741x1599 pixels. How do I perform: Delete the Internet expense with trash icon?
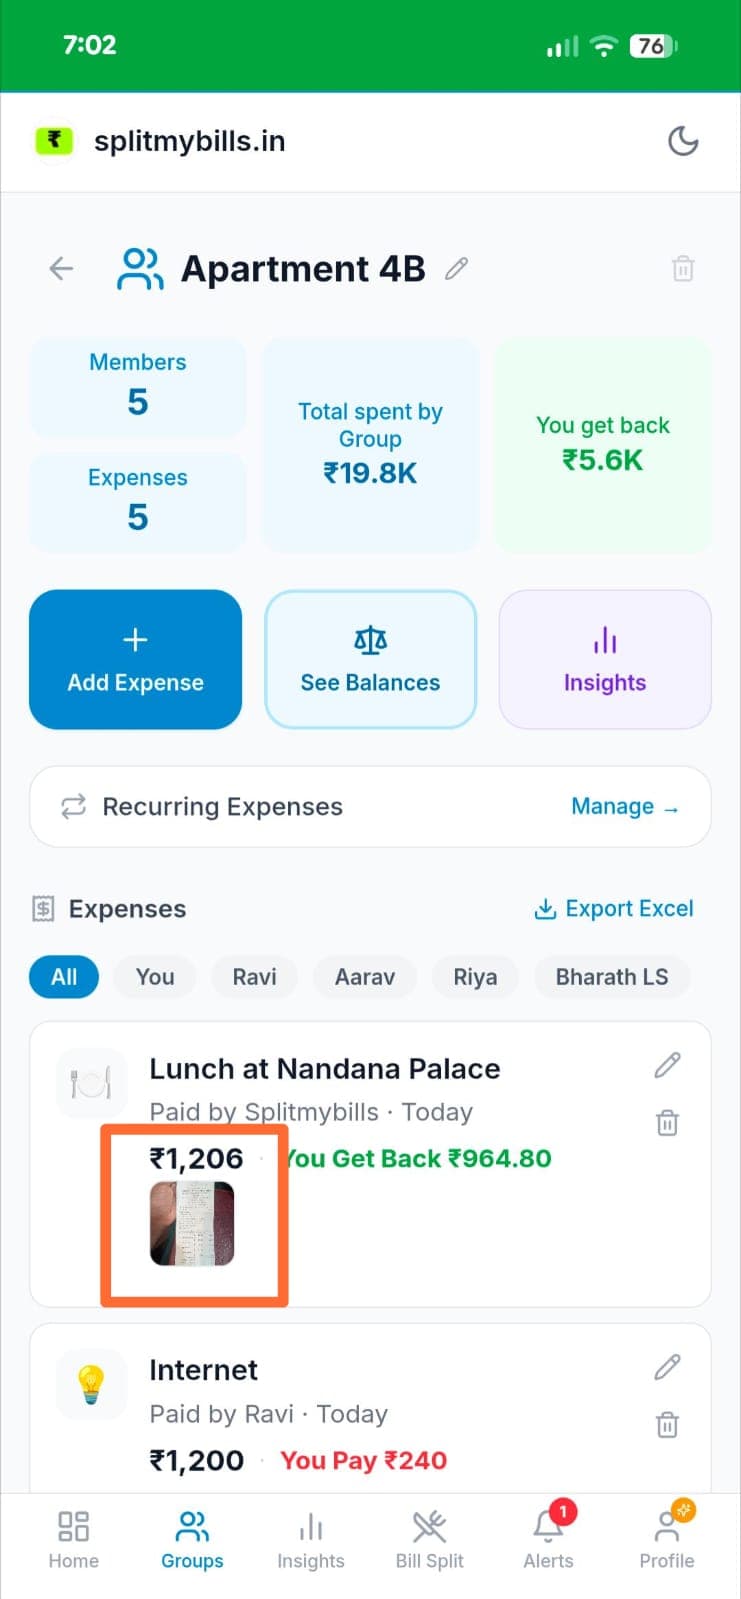(x=667, y=1423)
